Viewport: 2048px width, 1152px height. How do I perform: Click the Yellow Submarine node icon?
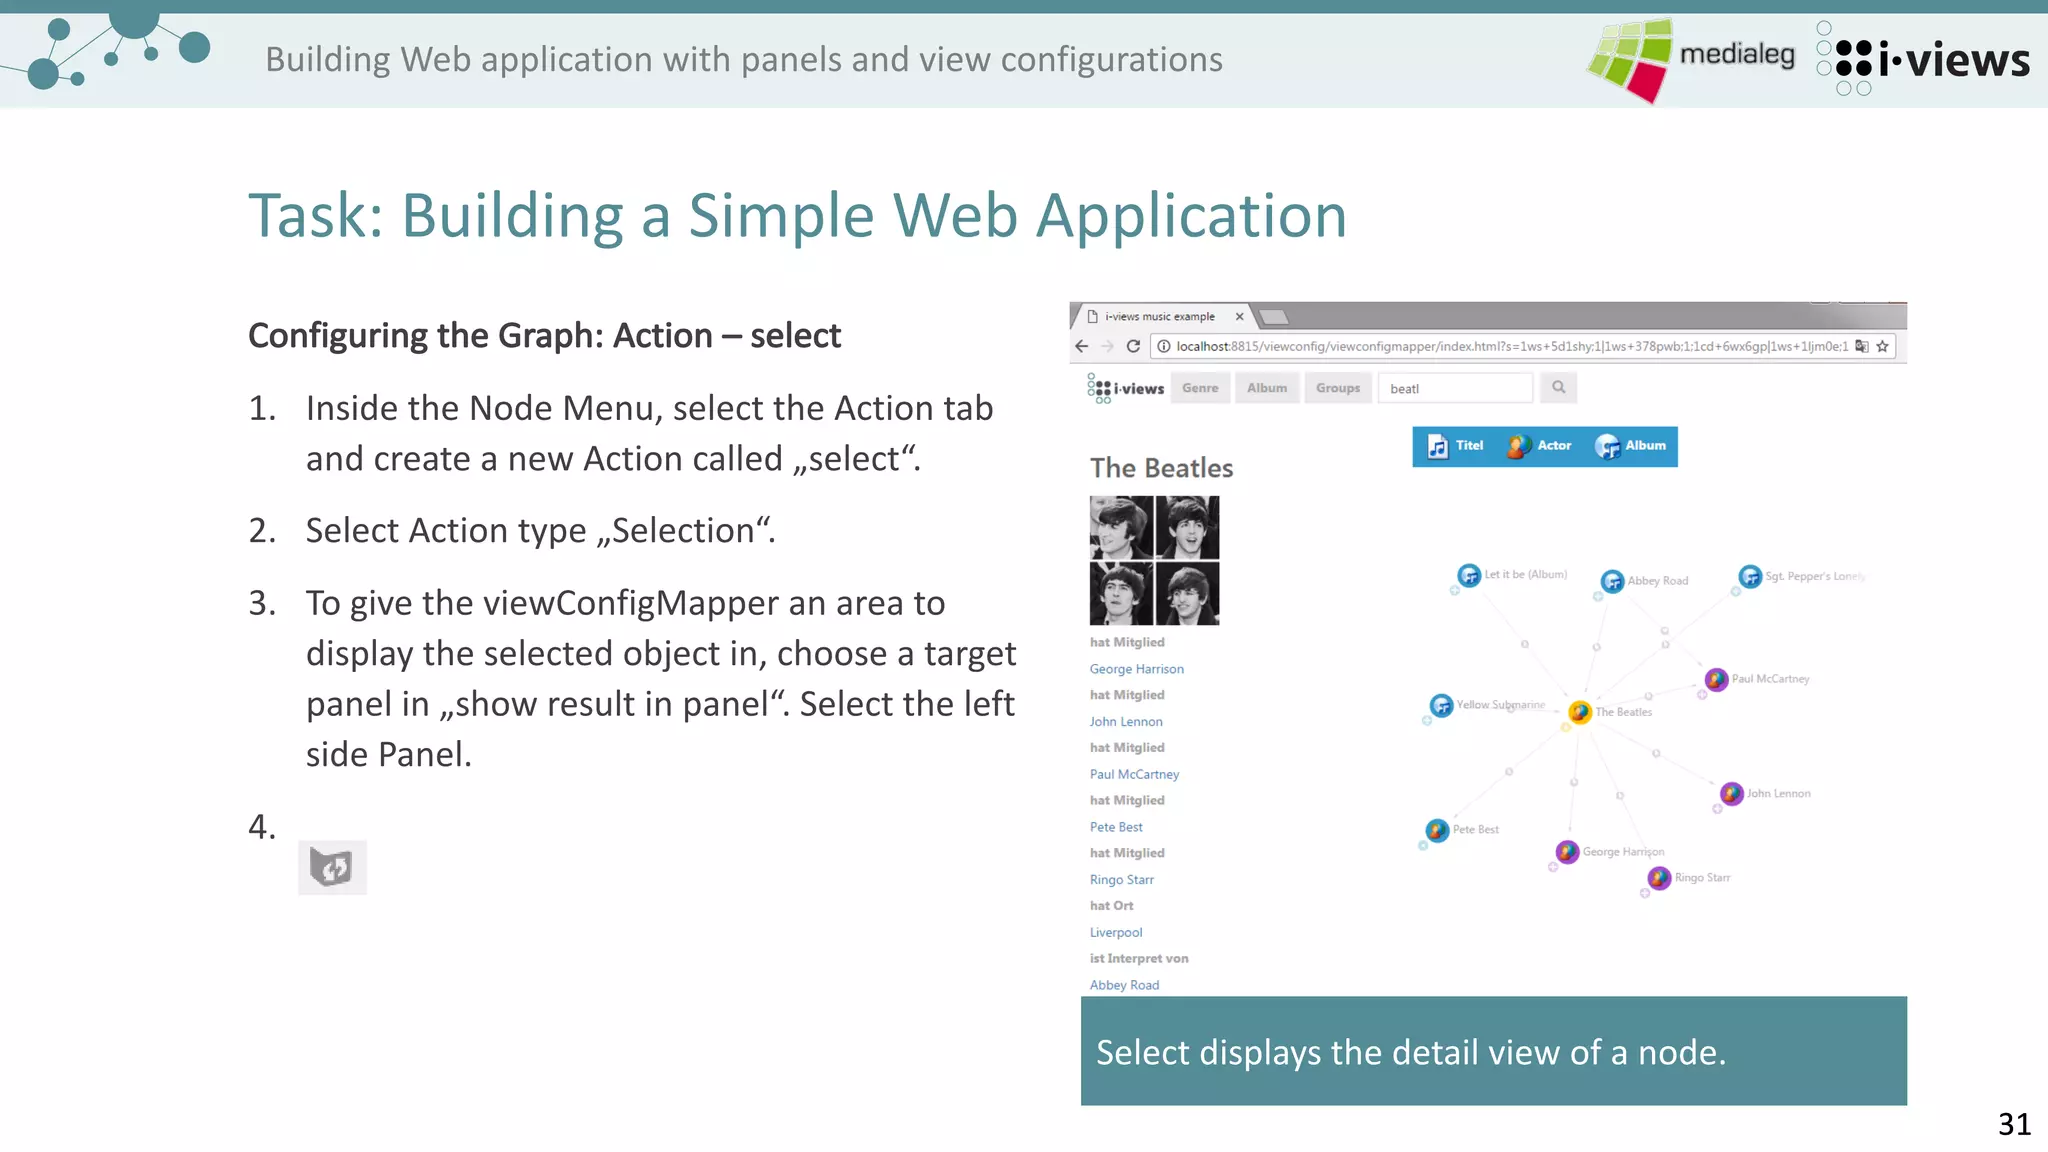coord(1441,706)
